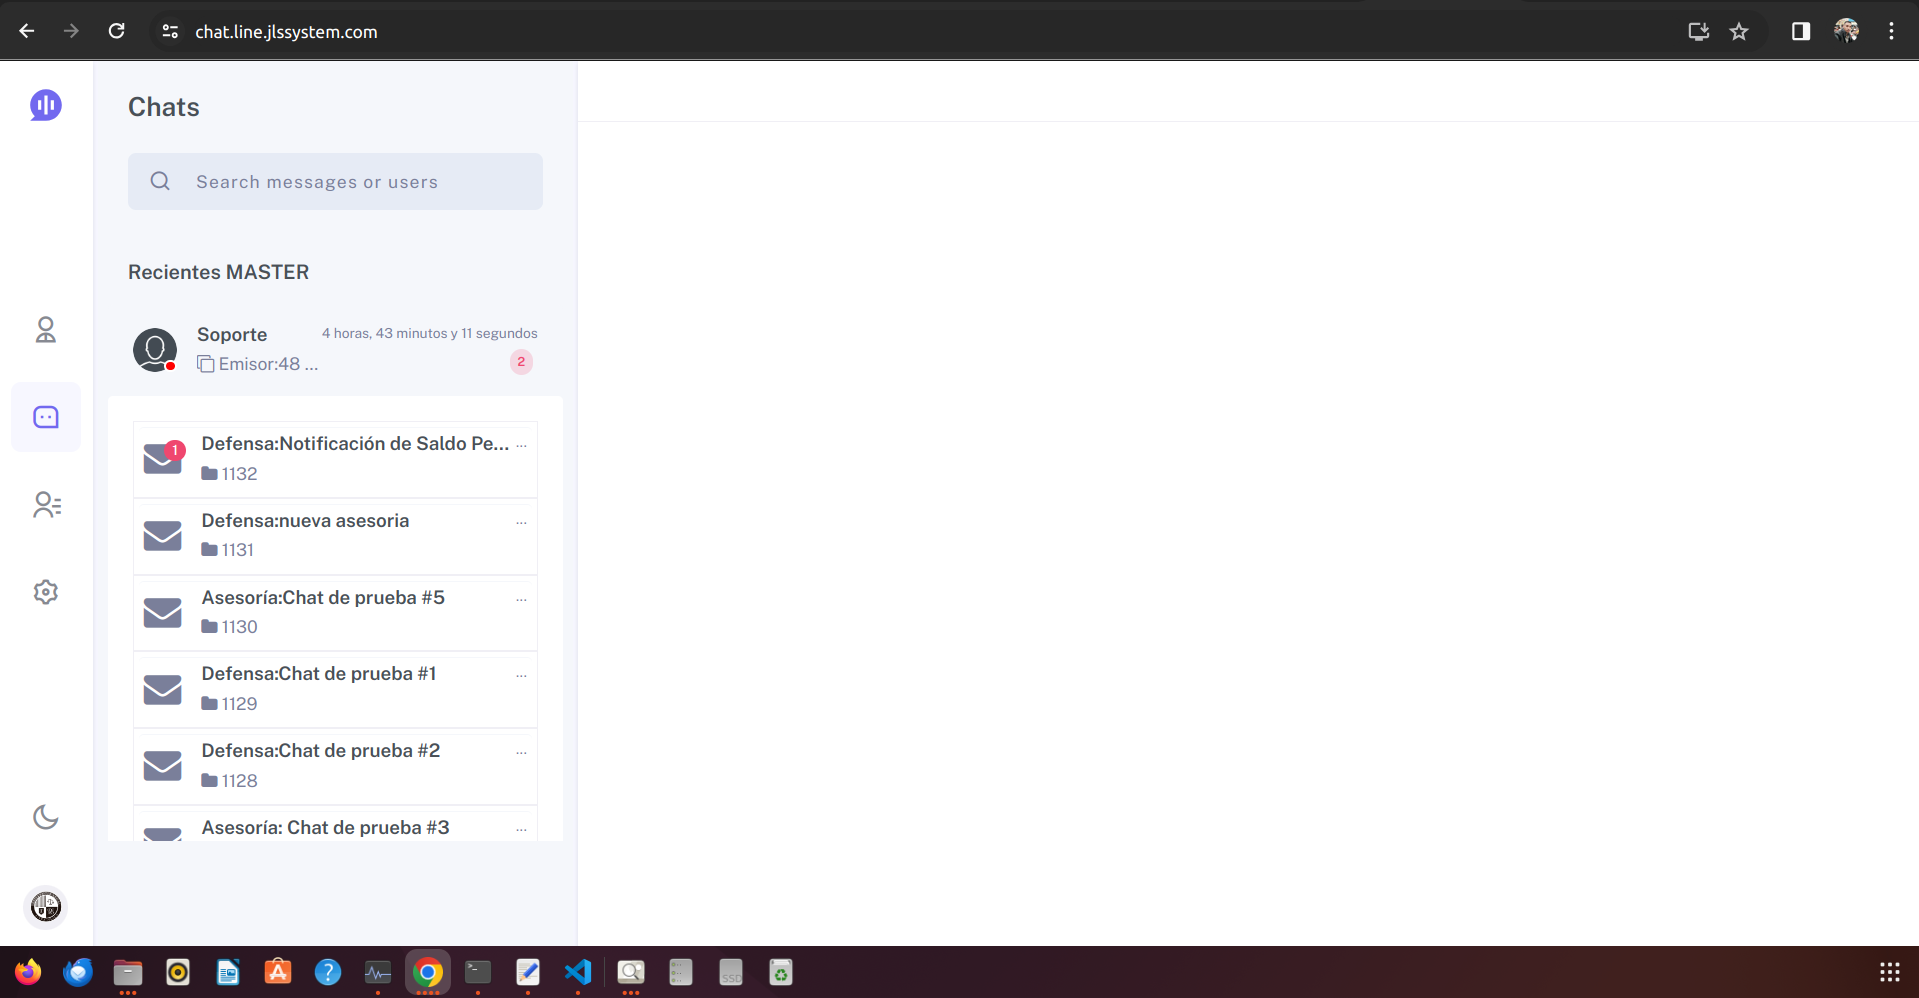This screenshot has height=998, width=1919.
Task: Open the settings gear icon
Action: 46,592
